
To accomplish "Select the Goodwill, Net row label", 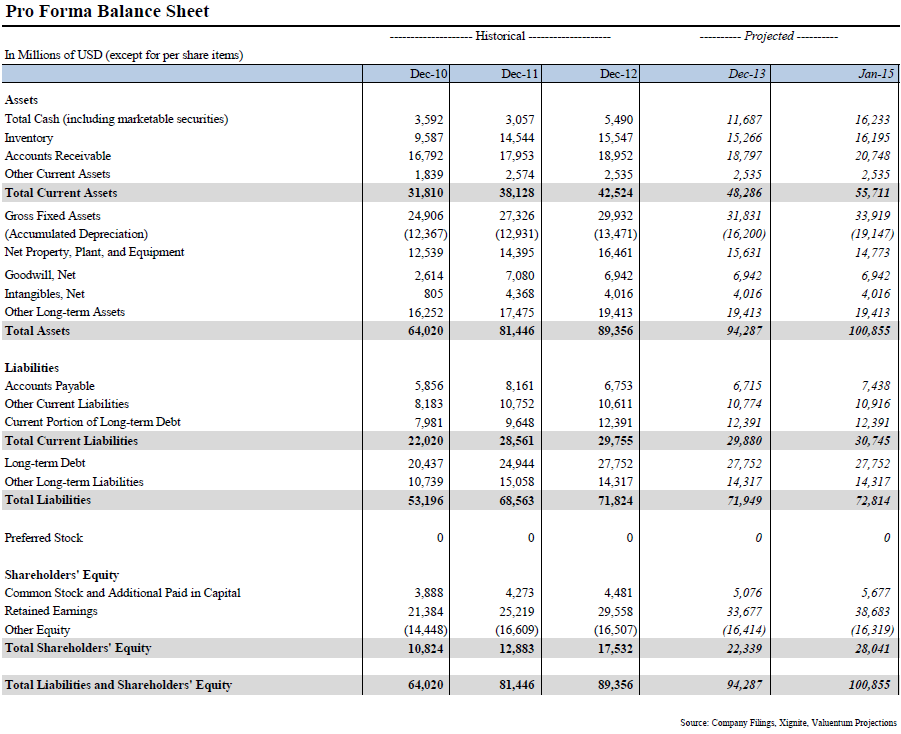I will pos(43,274).
